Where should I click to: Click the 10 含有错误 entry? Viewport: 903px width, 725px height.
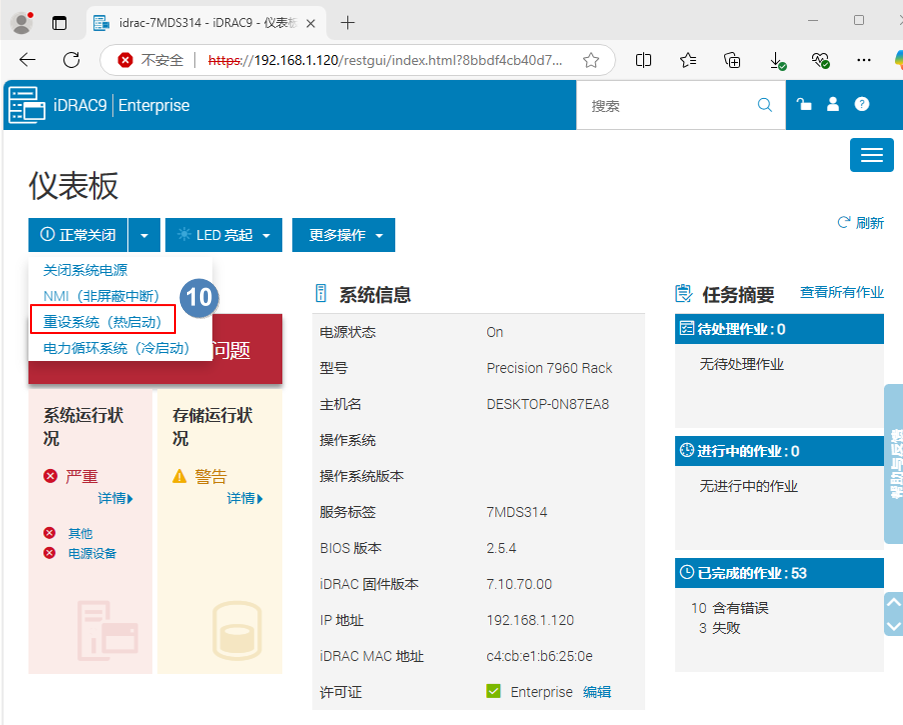pos(730,608)
